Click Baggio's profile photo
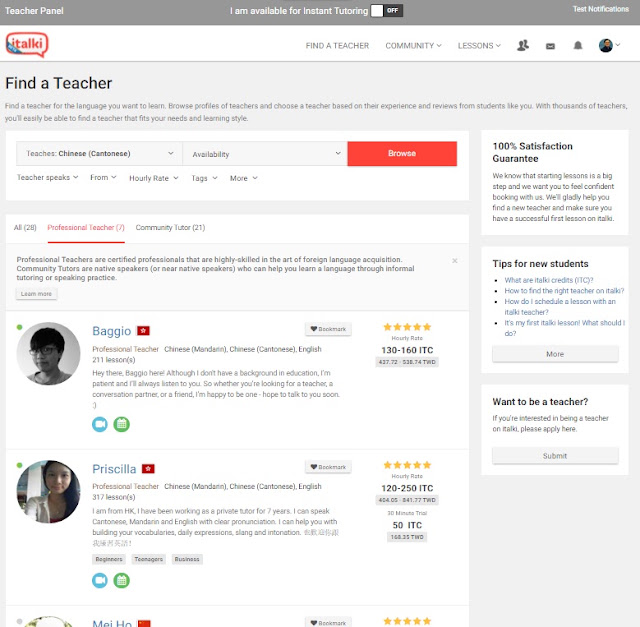The width and height of the screenshot is (640, 627). [49, 354]
